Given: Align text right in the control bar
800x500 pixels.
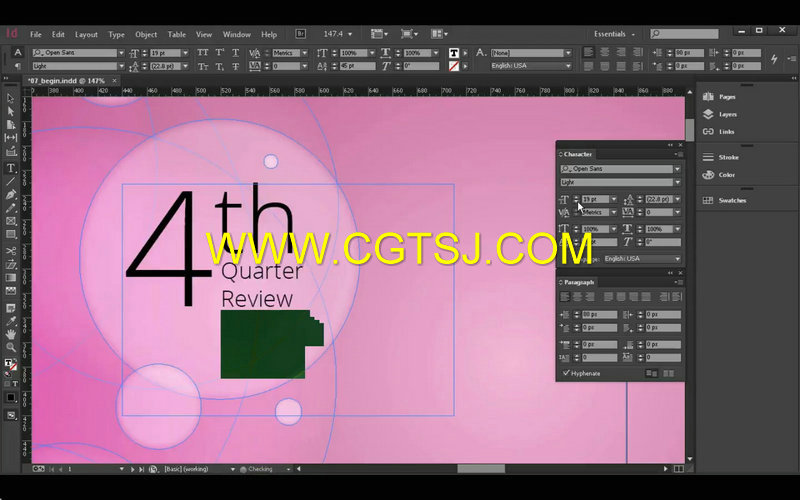Looking at the screenshot, I should 621,52.
